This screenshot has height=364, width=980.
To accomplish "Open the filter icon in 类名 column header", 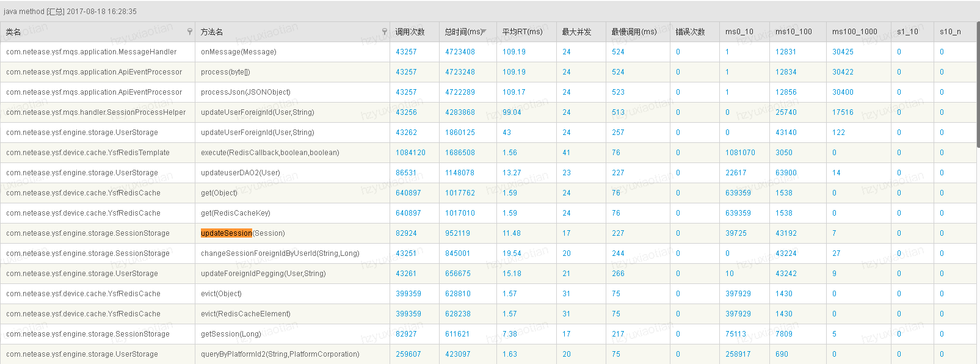I will pos(190,32).
